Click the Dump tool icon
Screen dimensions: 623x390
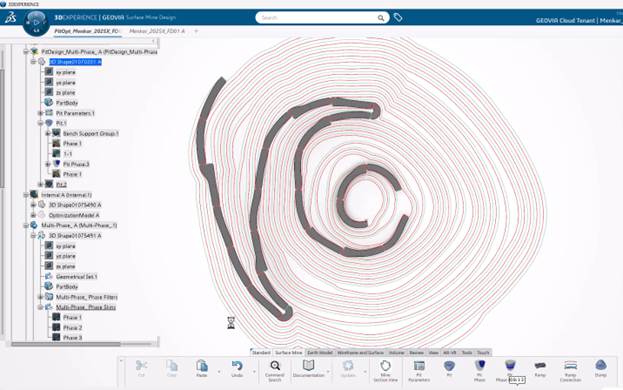pos(600,369)
